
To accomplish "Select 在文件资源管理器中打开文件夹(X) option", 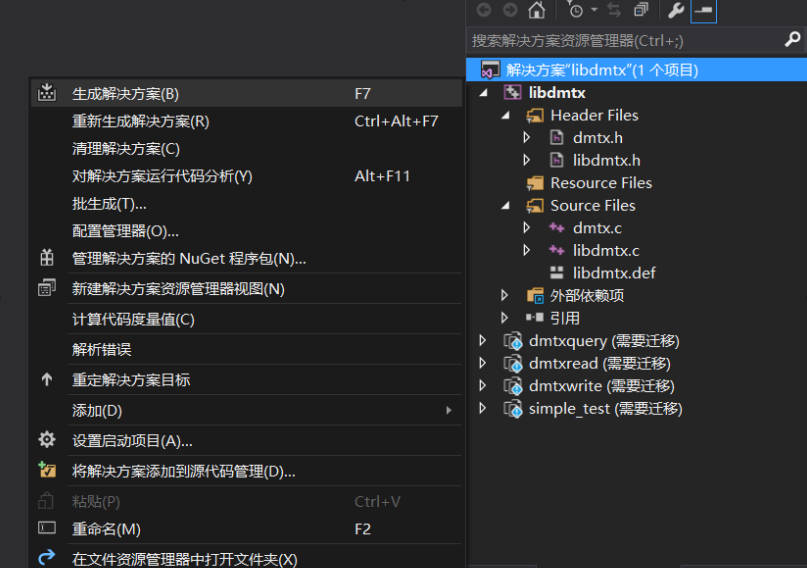I will click(185, 559).
